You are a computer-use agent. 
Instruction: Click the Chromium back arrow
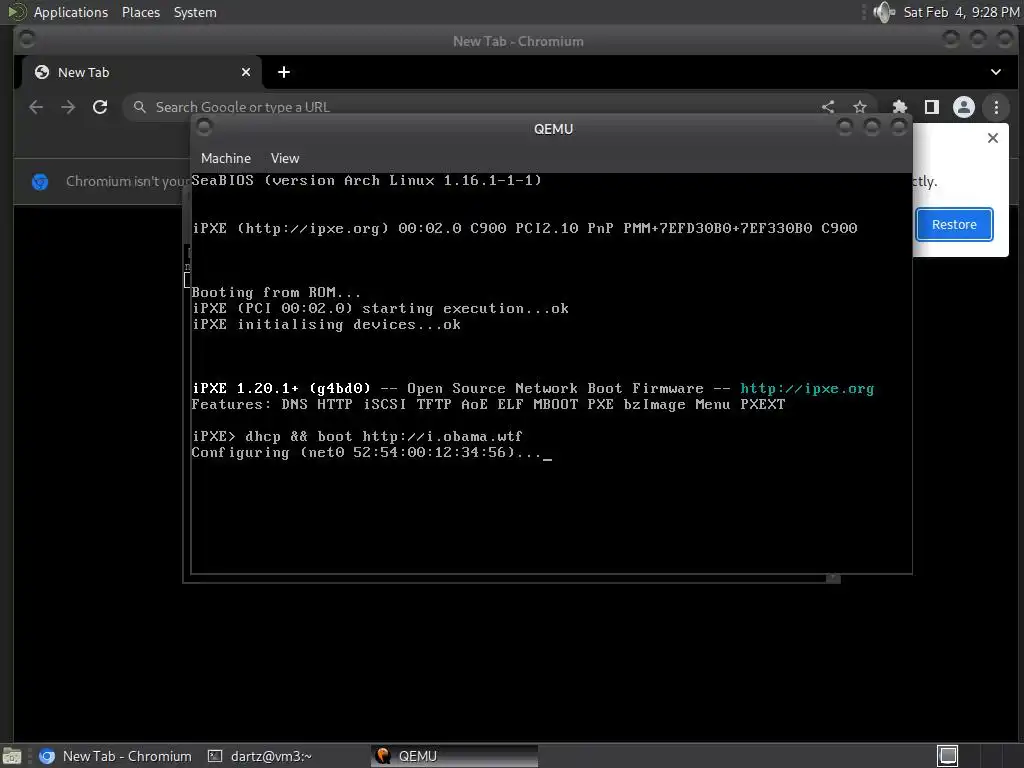coord(36,107)
